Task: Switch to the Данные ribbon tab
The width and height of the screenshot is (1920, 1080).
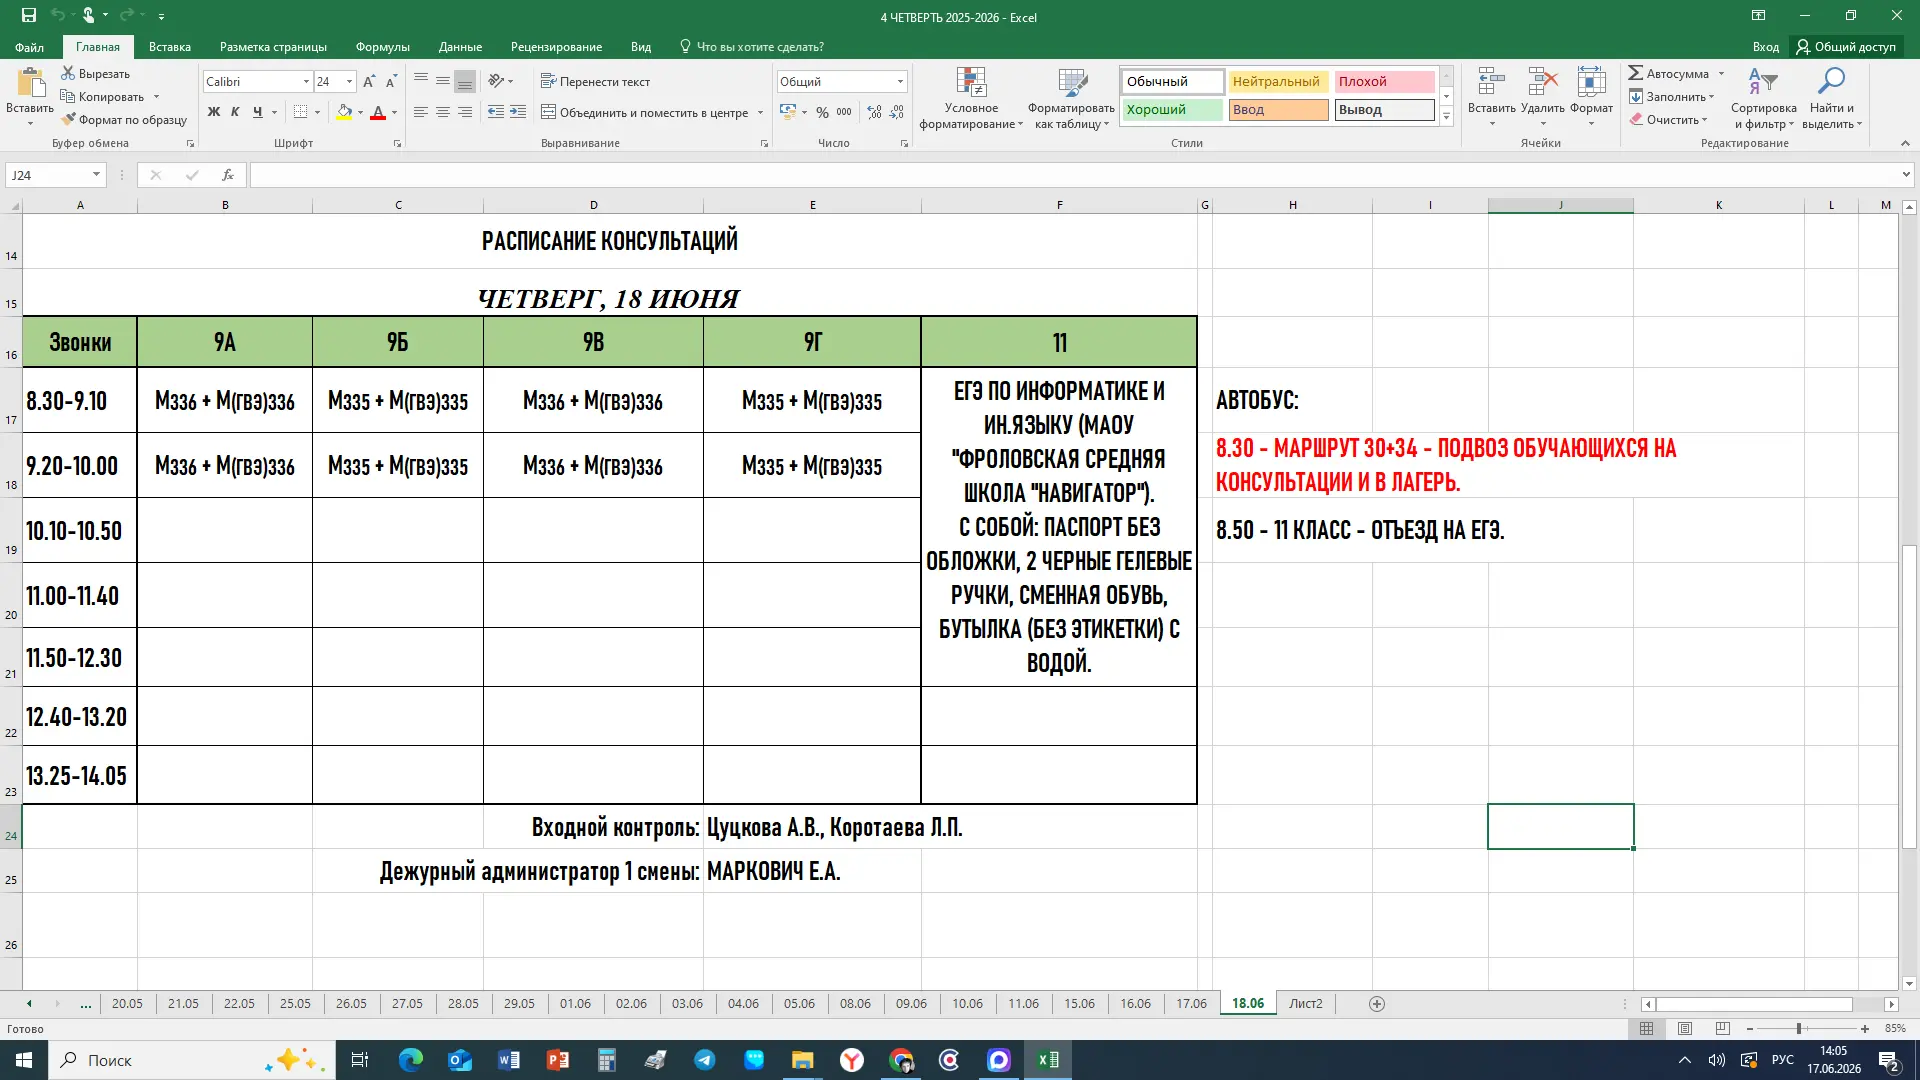Action: (460, 47)
